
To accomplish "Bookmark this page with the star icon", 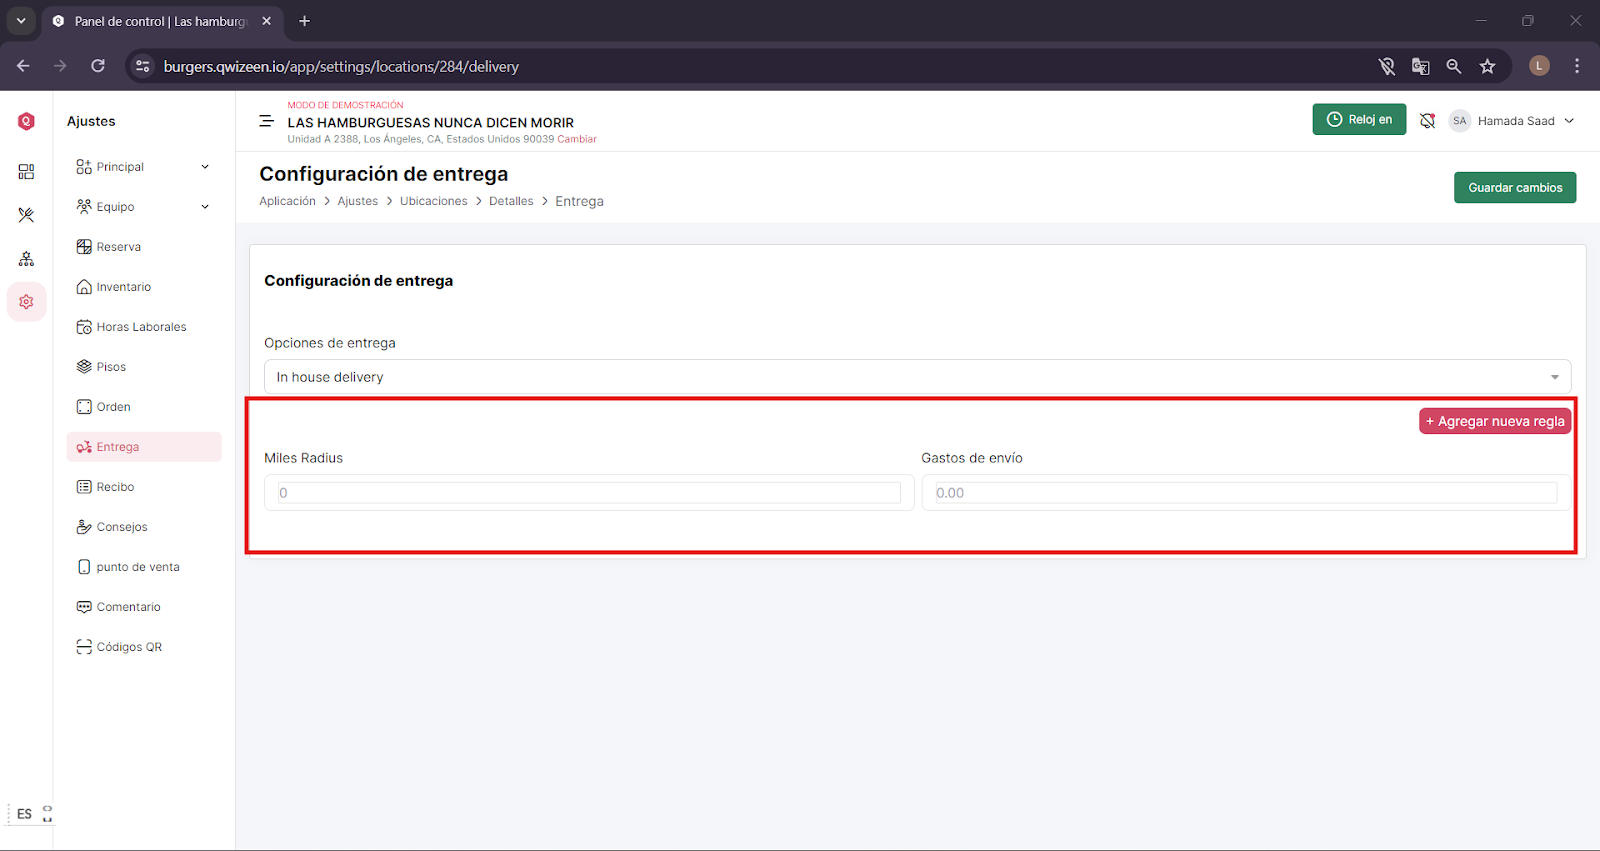I will [1488, 66].
